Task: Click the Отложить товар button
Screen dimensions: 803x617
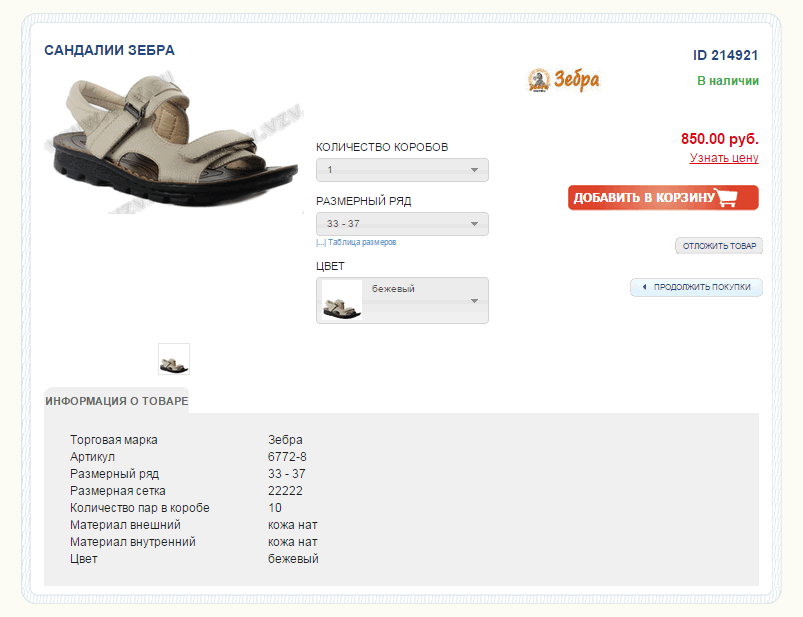Action: pyautogui.click(x=719, y=246)
